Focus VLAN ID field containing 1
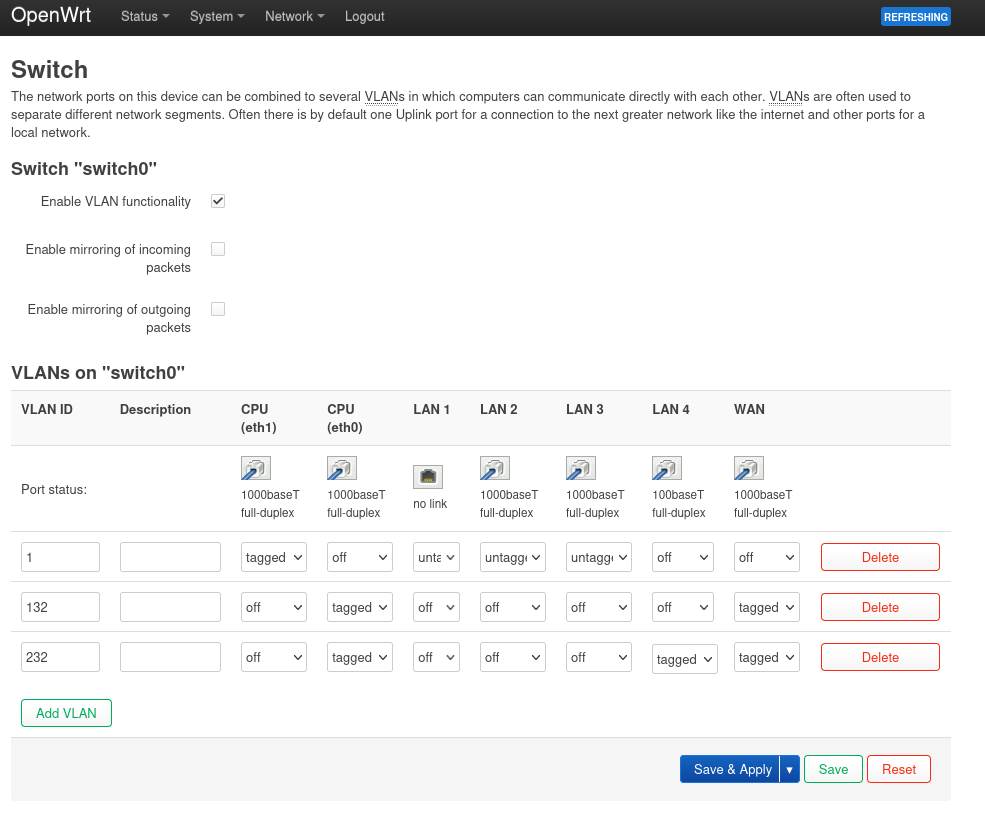 [60, 557]
